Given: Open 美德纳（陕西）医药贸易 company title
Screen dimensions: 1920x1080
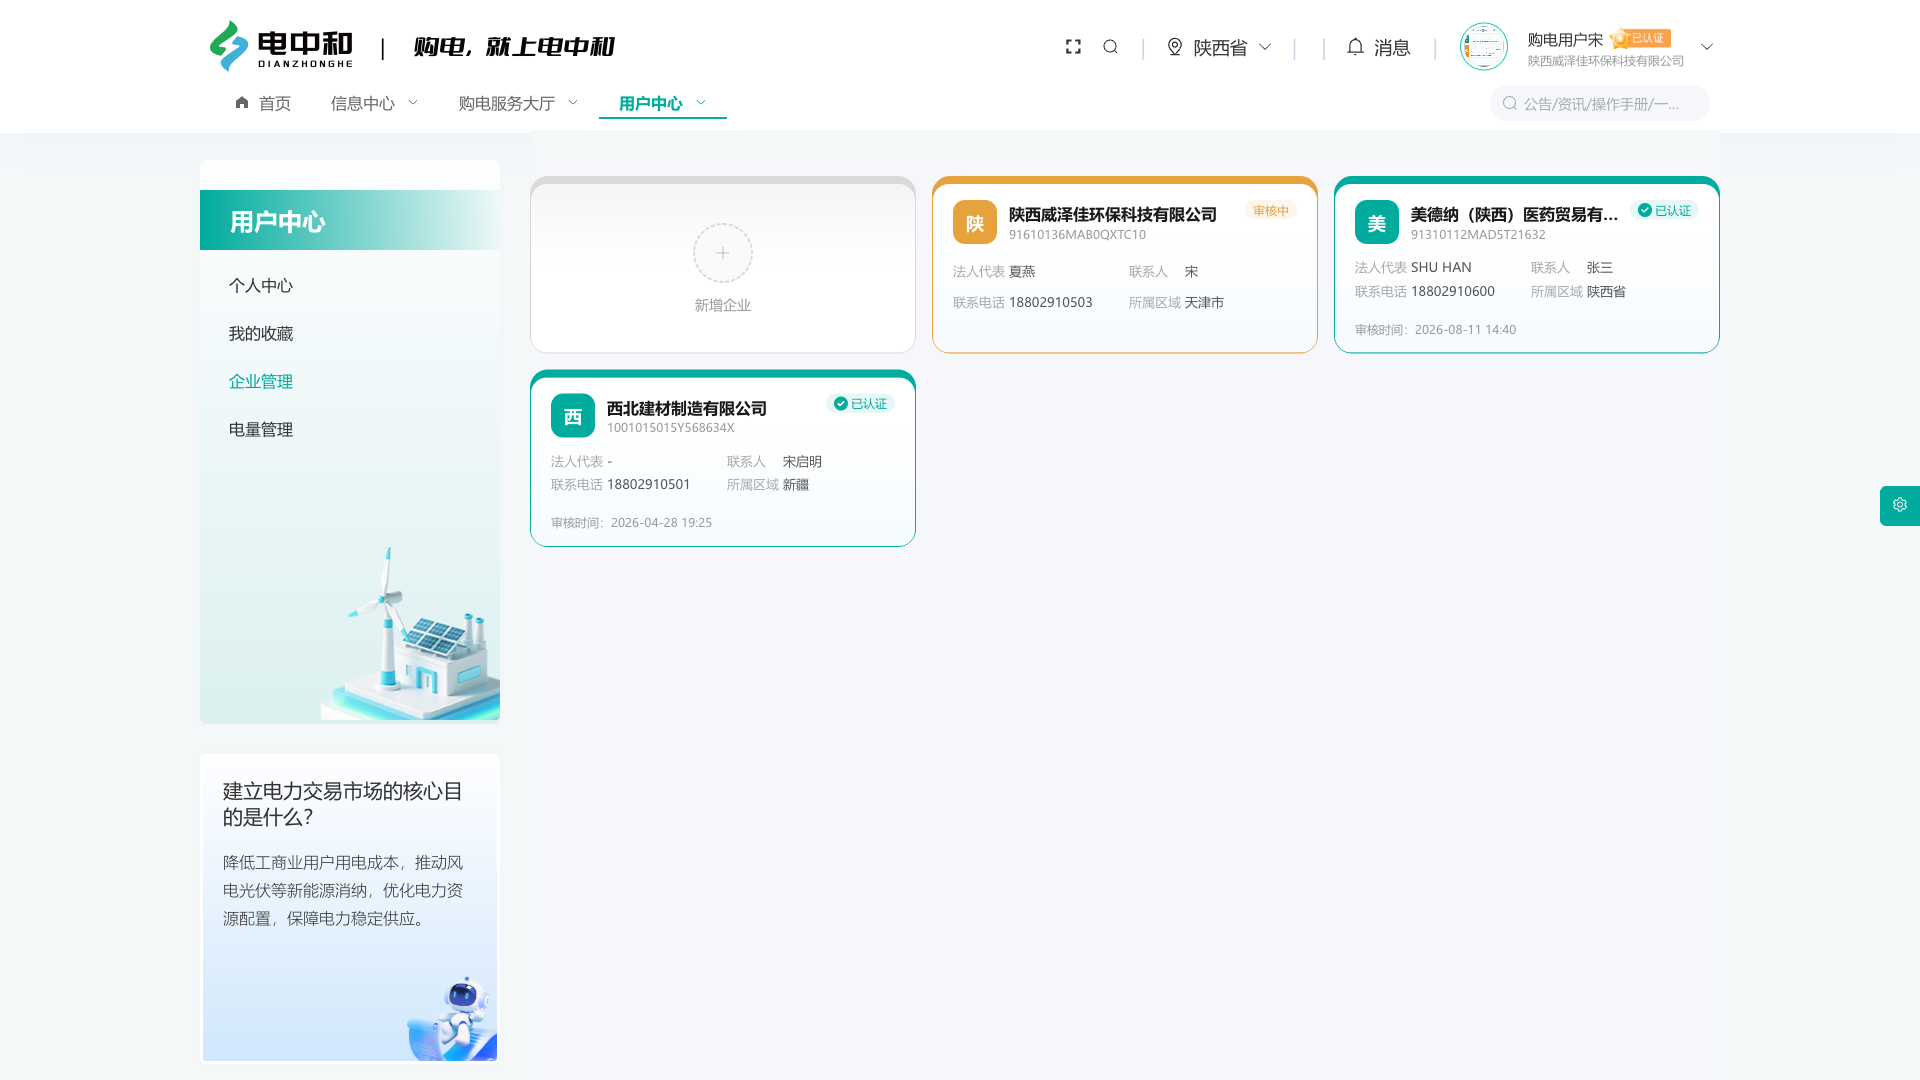Looking at the screenshot, I should [1514, 214].
